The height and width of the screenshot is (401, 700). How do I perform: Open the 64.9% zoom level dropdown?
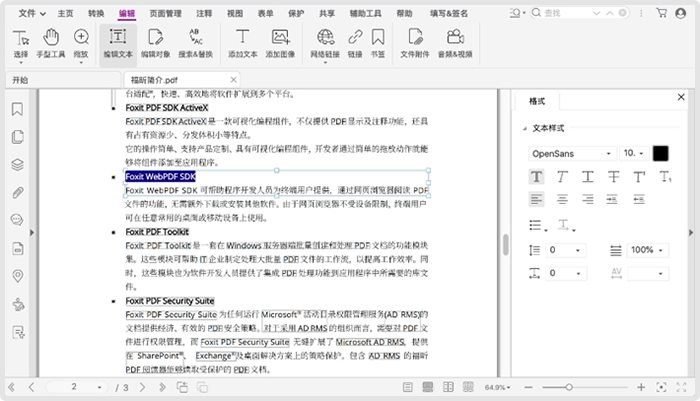[x=497, y=387]
